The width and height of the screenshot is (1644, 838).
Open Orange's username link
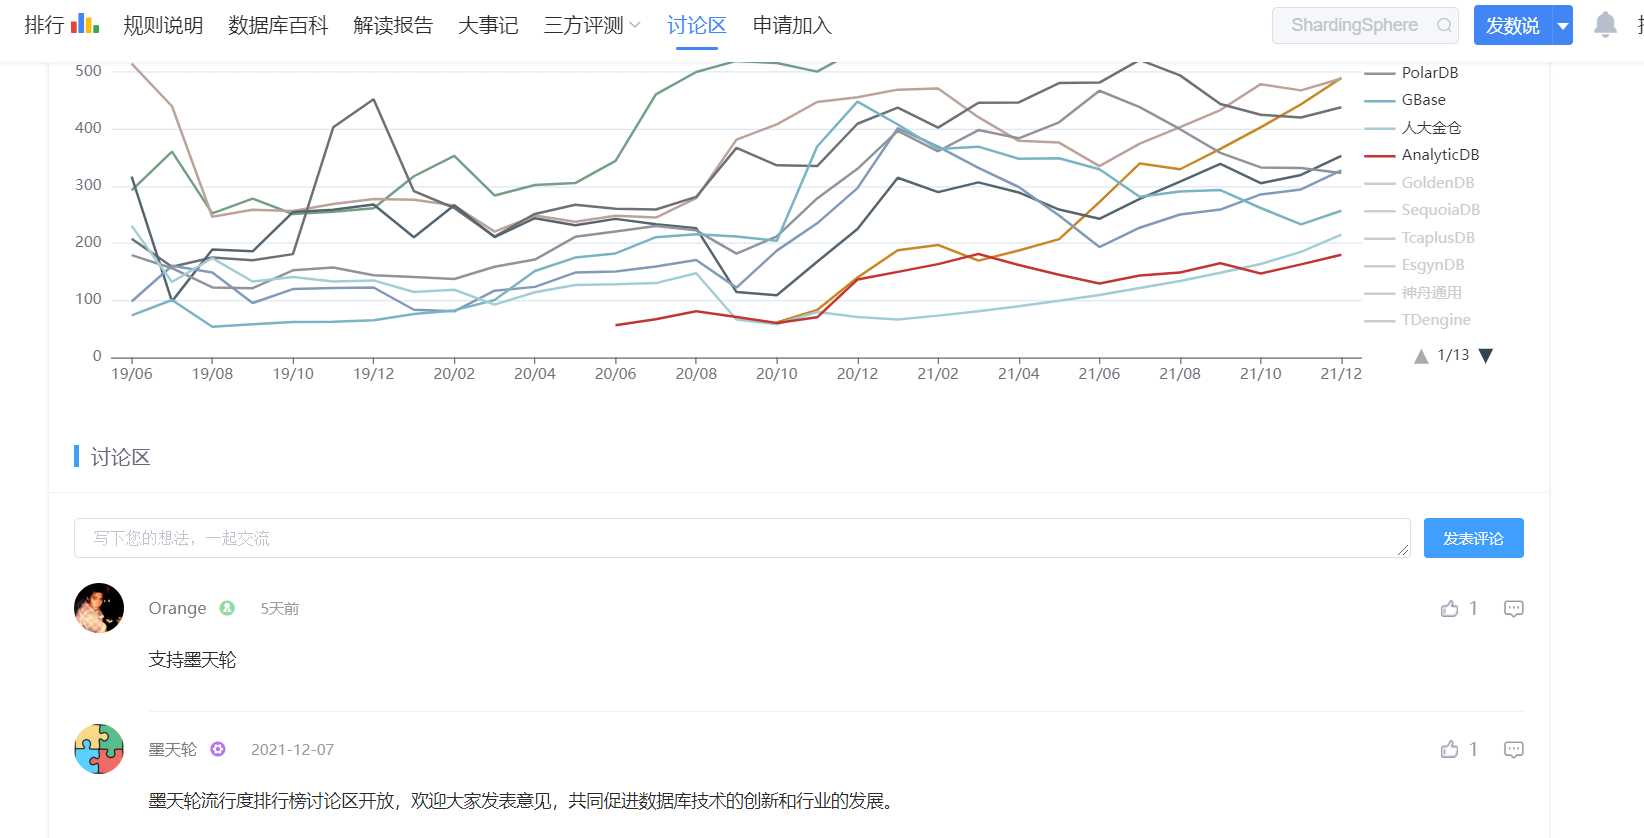click(177, 608)
